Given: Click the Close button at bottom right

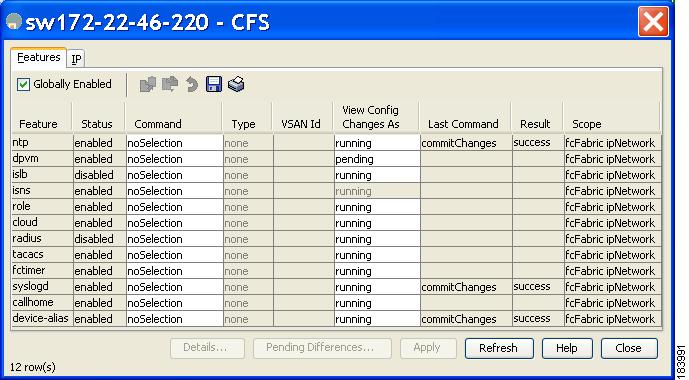Looking at the screenshot, I should 629,348.
